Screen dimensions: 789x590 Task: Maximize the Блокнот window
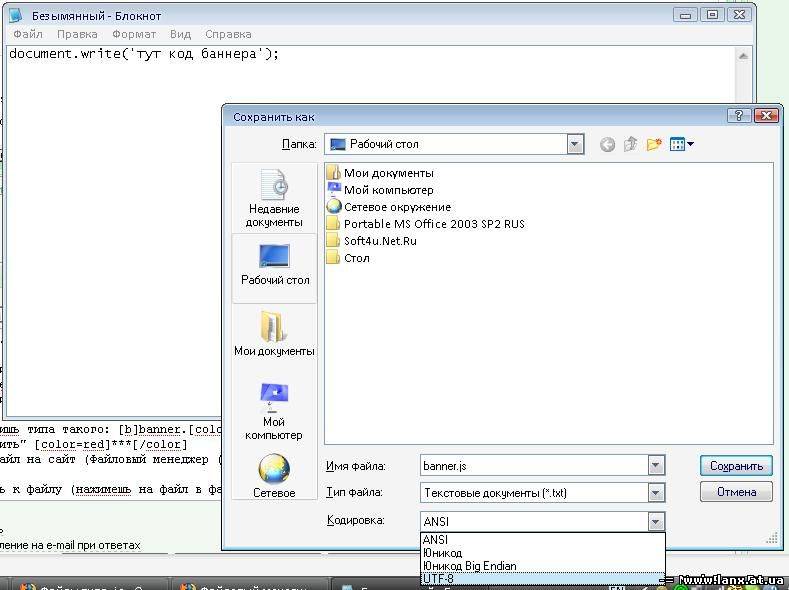pos(712,15)
